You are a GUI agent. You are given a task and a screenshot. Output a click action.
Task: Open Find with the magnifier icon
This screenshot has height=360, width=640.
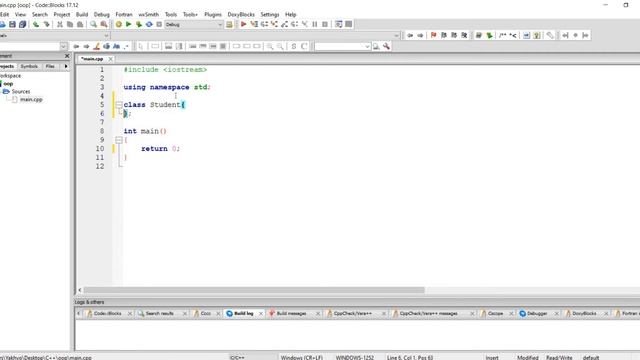coord(93,24)
